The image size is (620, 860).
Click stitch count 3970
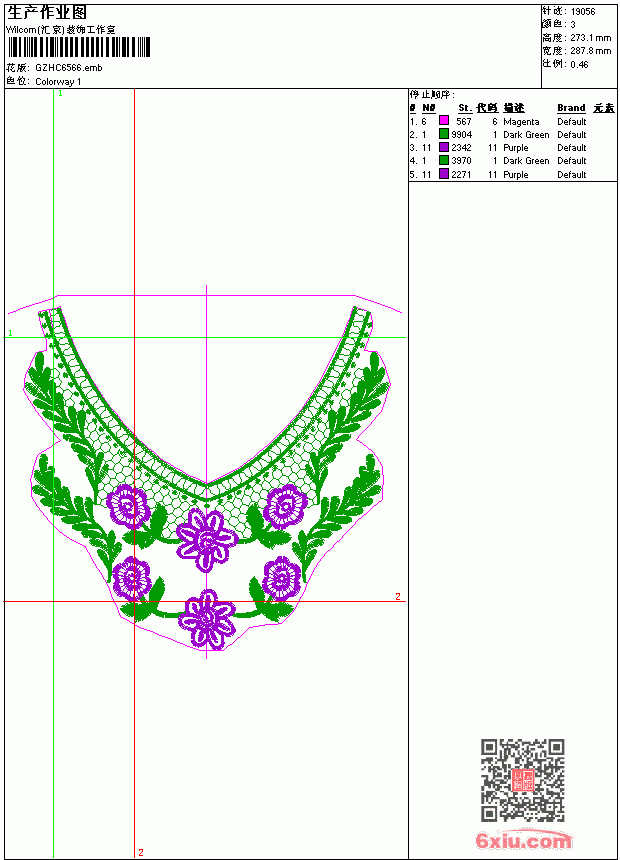tap(461, 161)
